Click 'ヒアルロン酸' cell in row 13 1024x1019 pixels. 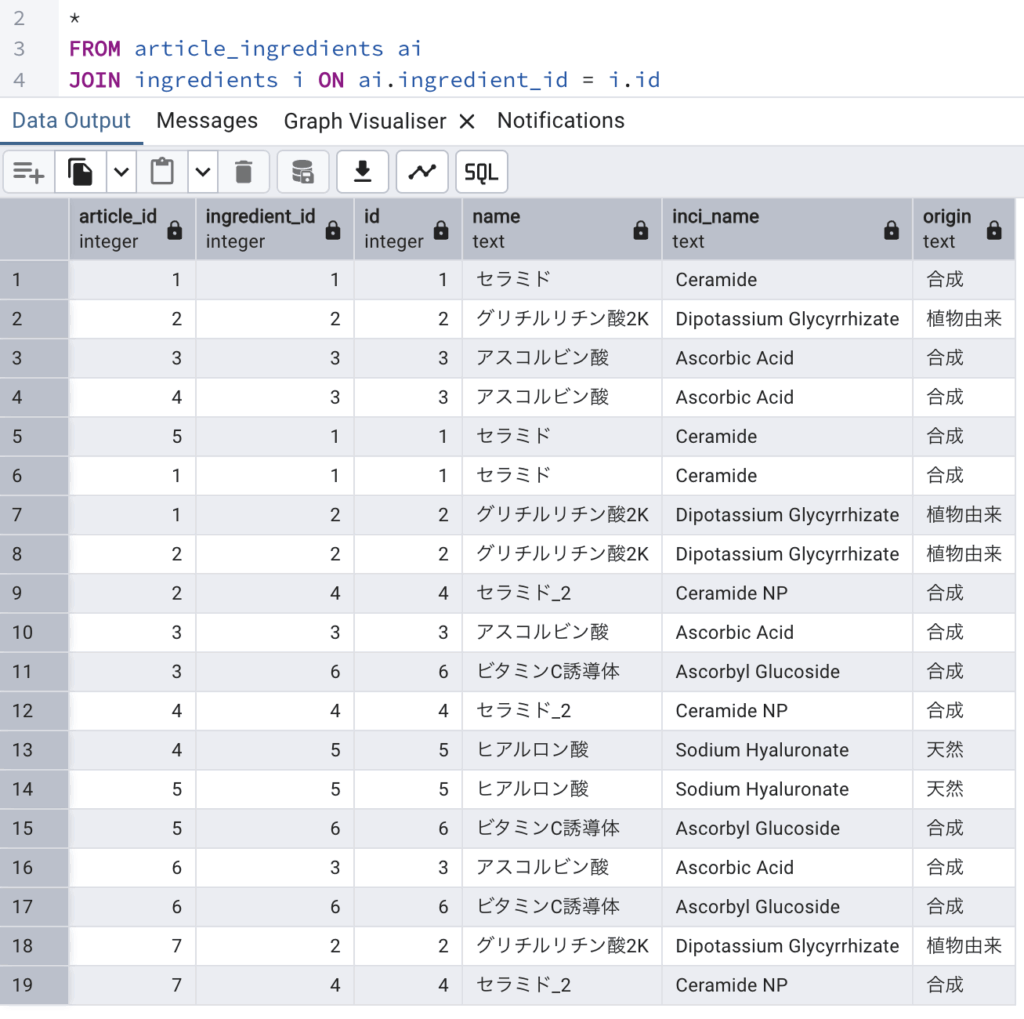(x=562, y=750)
